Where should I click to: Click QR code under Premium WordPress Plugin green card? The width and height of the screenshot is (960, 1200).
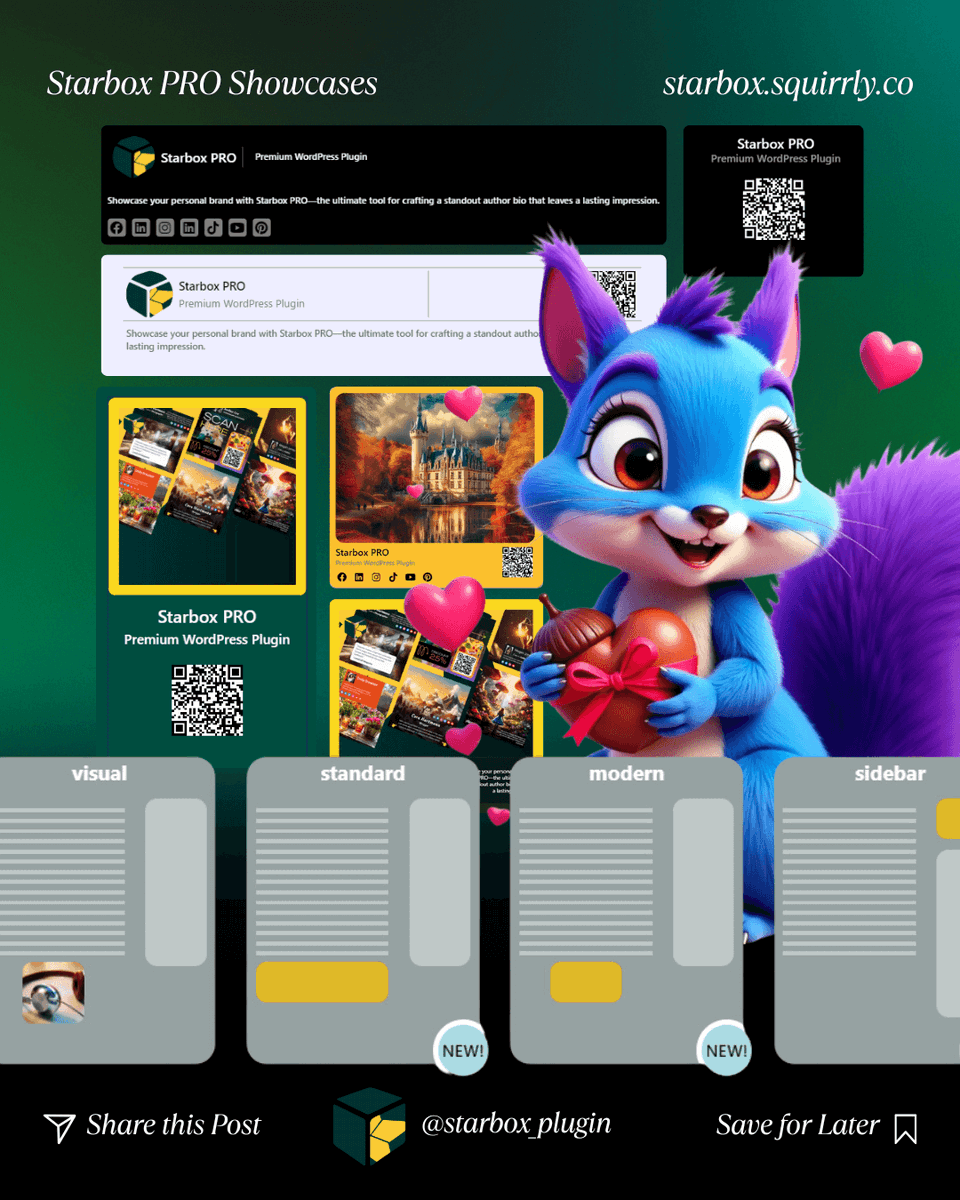(x=208, y=700)
